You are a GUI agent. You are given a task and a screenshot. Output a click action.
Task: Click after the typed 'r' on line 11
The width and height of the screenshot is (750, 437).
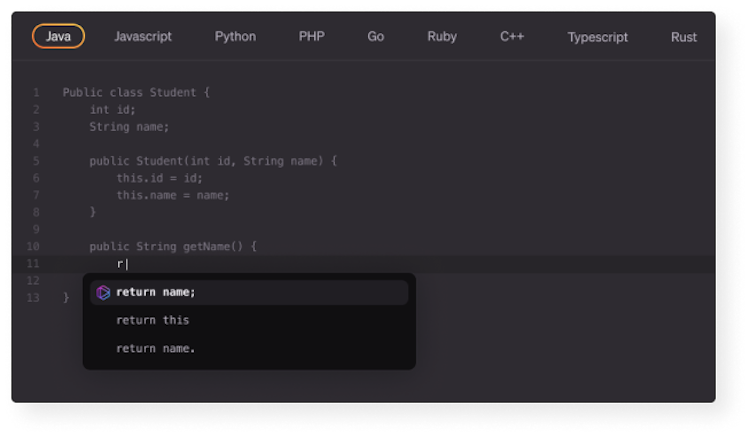pos(127,264)
